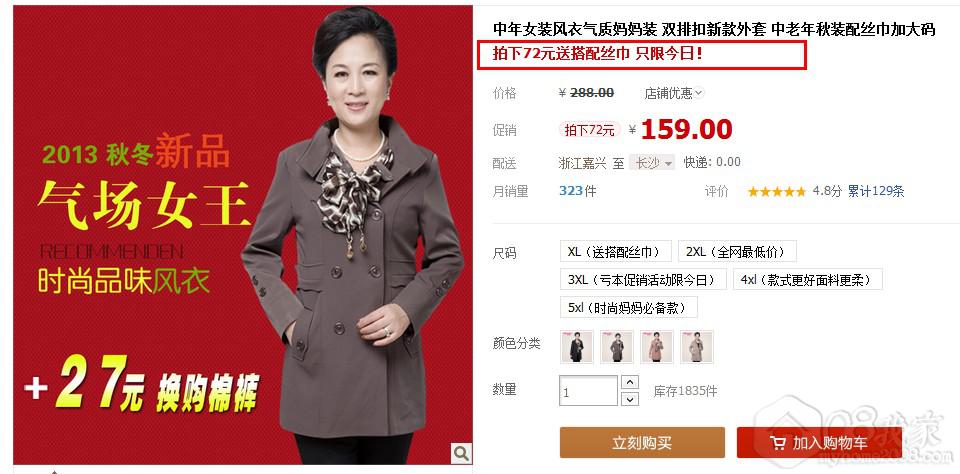Choose size XL（送搭配丝巾）
The height and width of the screenshot is (474, 960).
(x=615, y=252)
